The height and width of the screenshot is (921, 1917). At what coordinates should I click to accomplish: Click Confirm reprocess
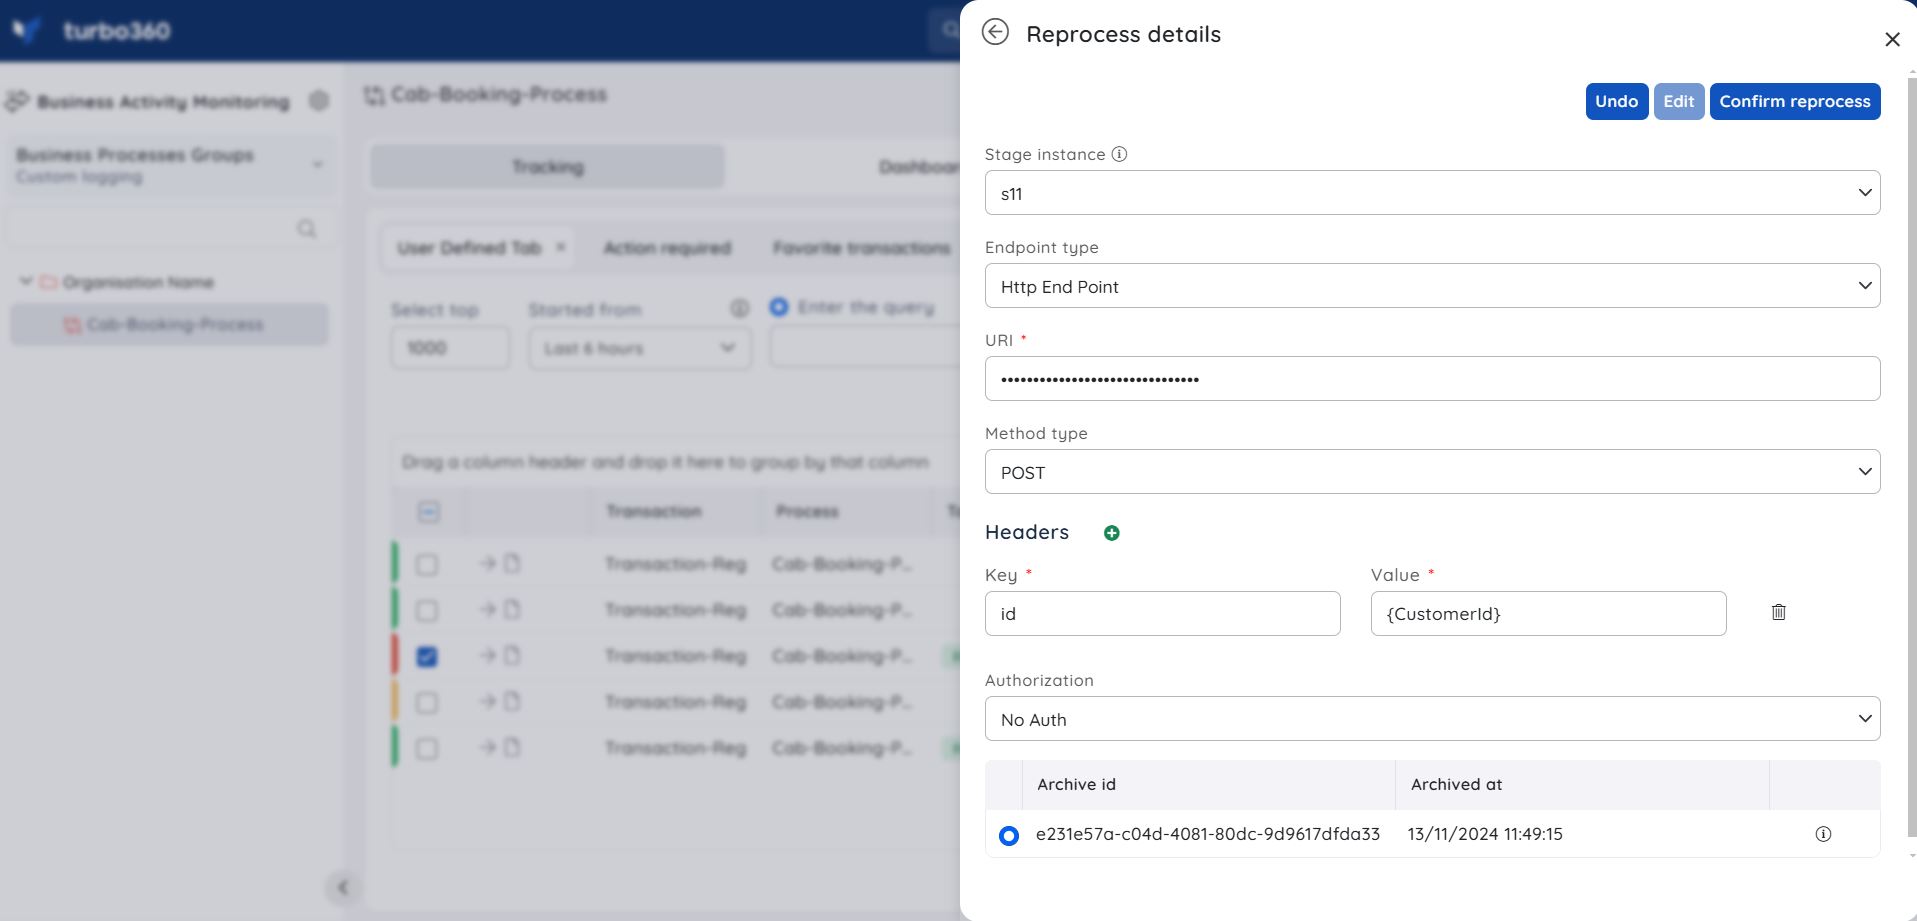point(1795,101)
